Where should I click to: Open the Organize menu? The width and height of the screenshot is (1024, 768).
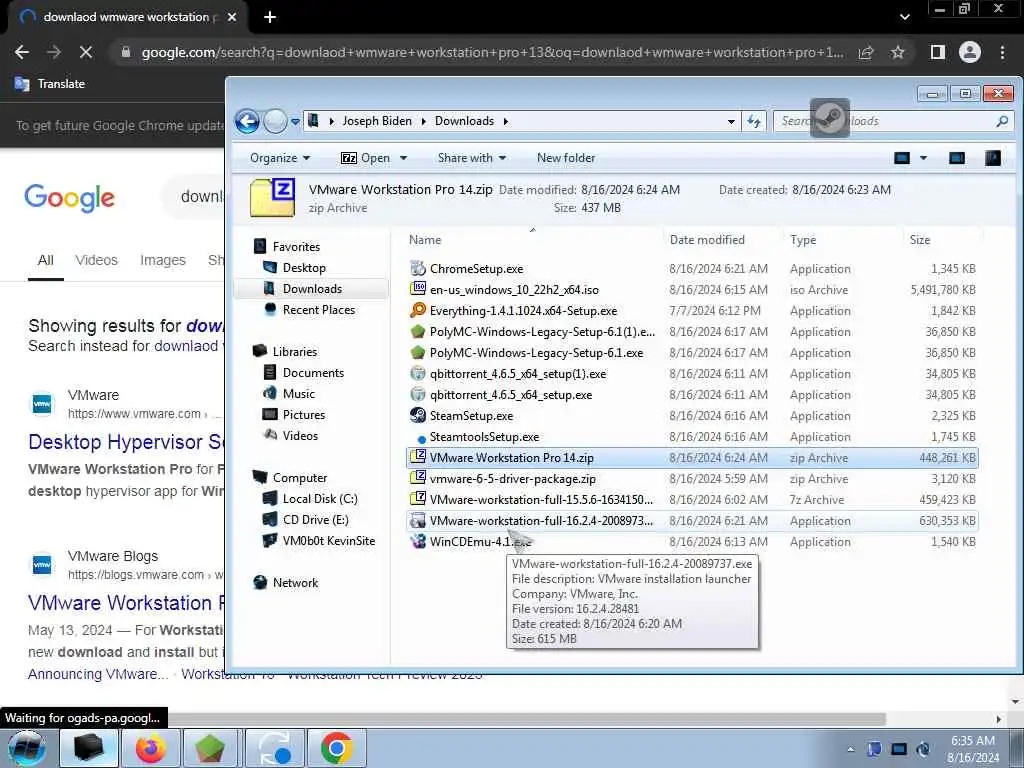tap(280, 158)
